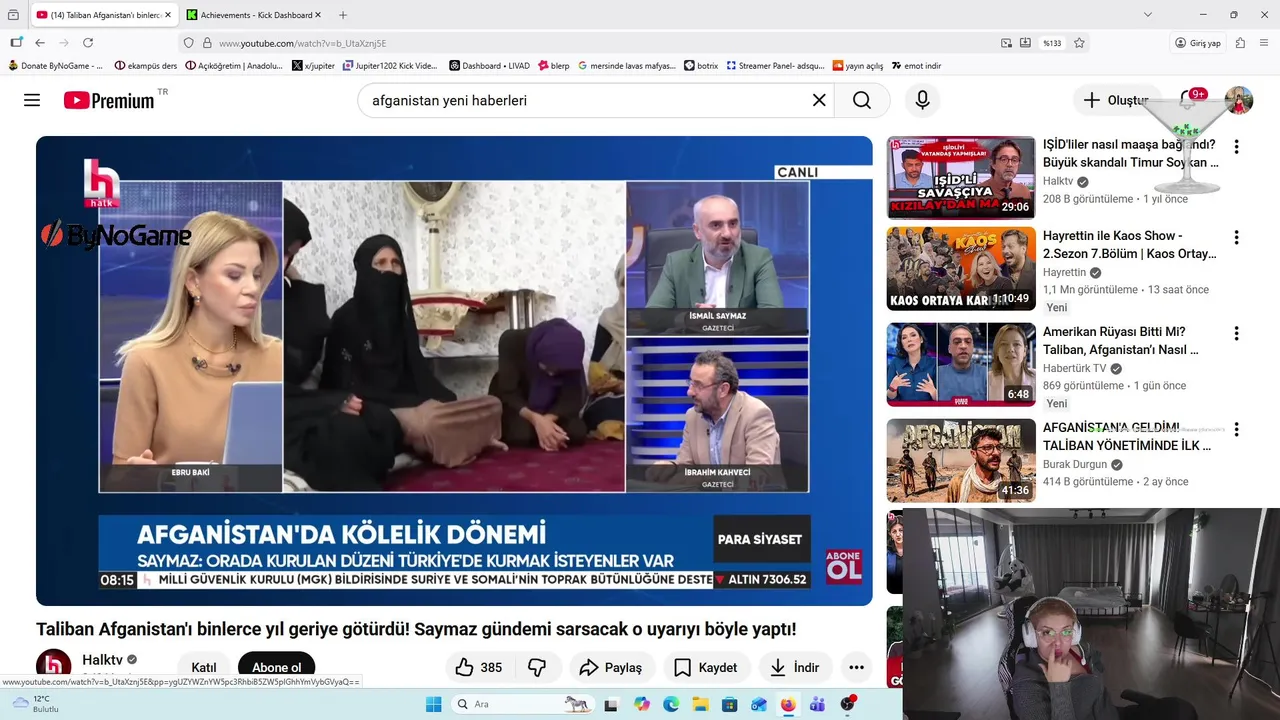Open the Dashboard LIVAD bookmark

click(x=489, y=66)
